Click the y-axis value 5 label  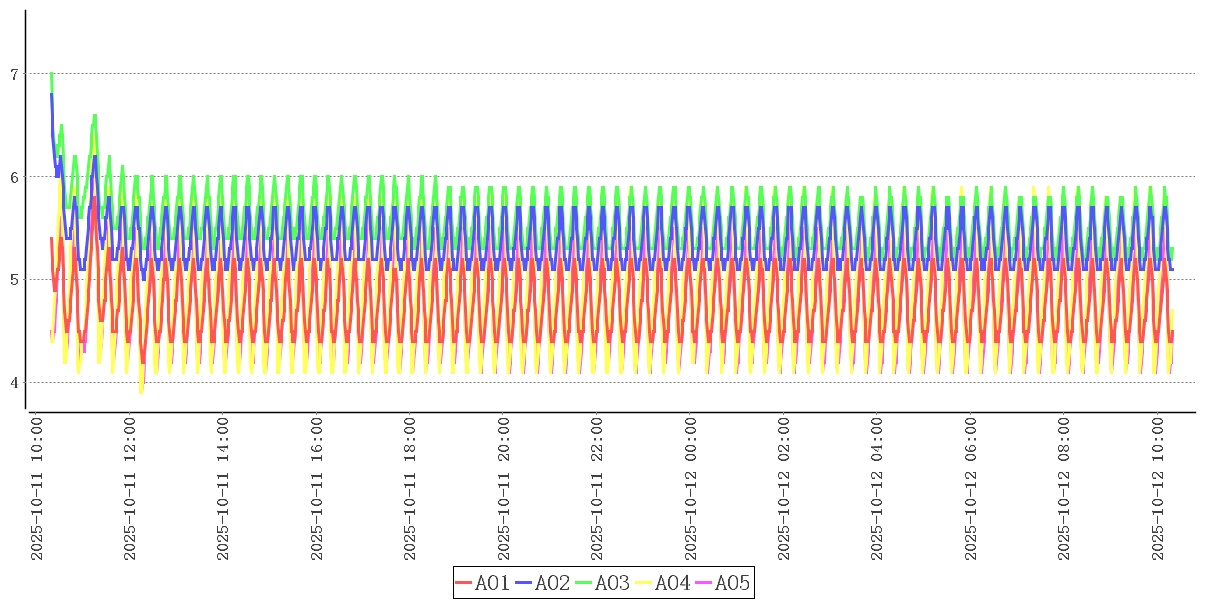(x=14, y=280)
